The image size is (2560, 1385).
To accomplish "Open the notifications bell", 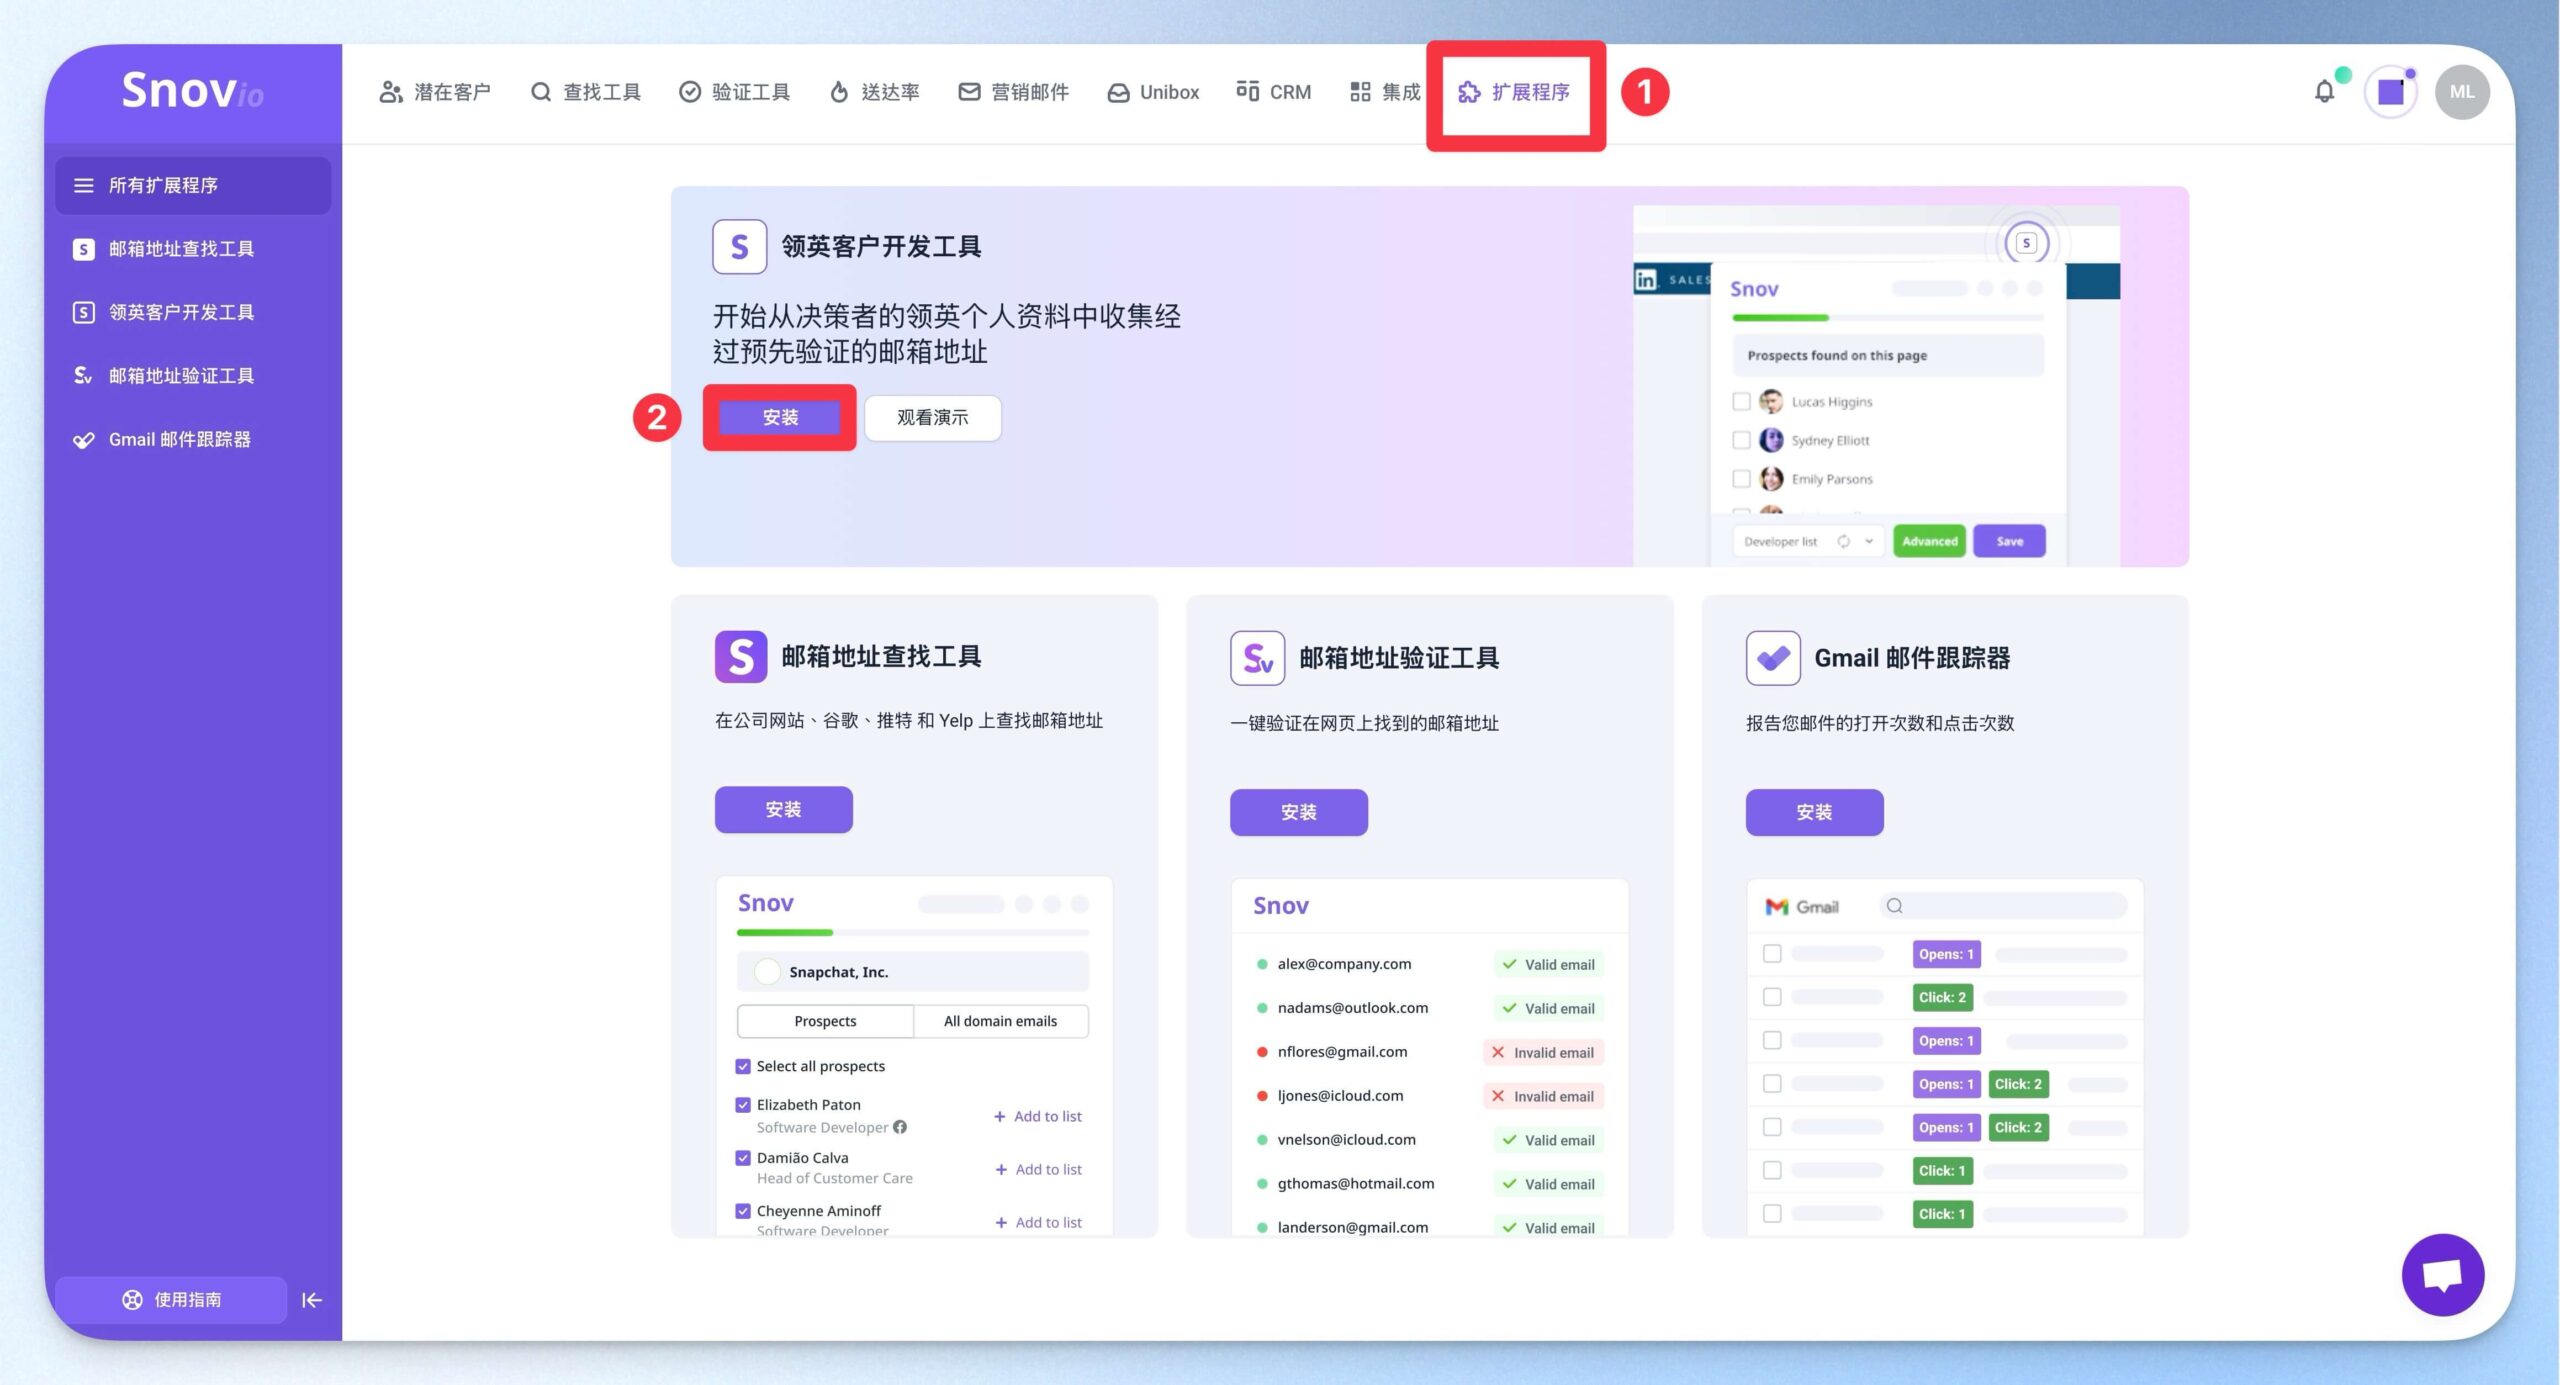I will [2324, 92].
